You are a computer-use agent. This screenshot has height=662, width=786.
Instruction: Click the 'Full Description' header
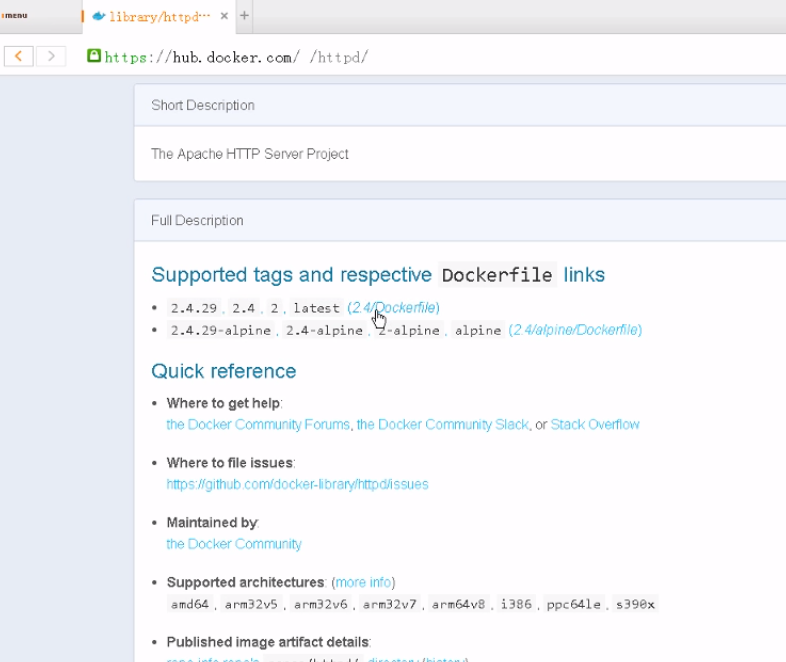click(197, 220)
